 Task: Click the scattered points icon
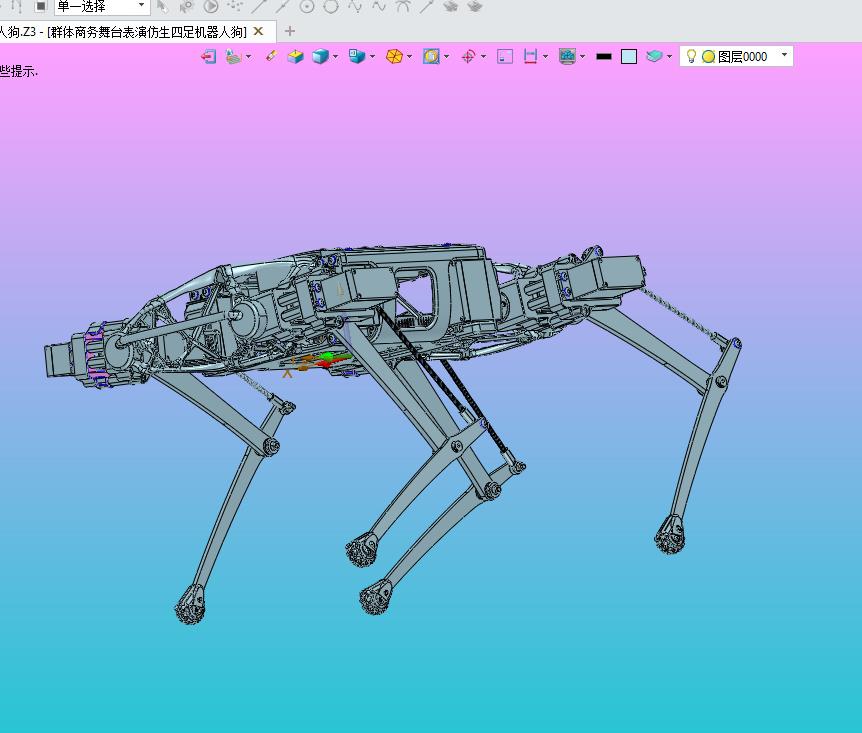click(235, 6)
